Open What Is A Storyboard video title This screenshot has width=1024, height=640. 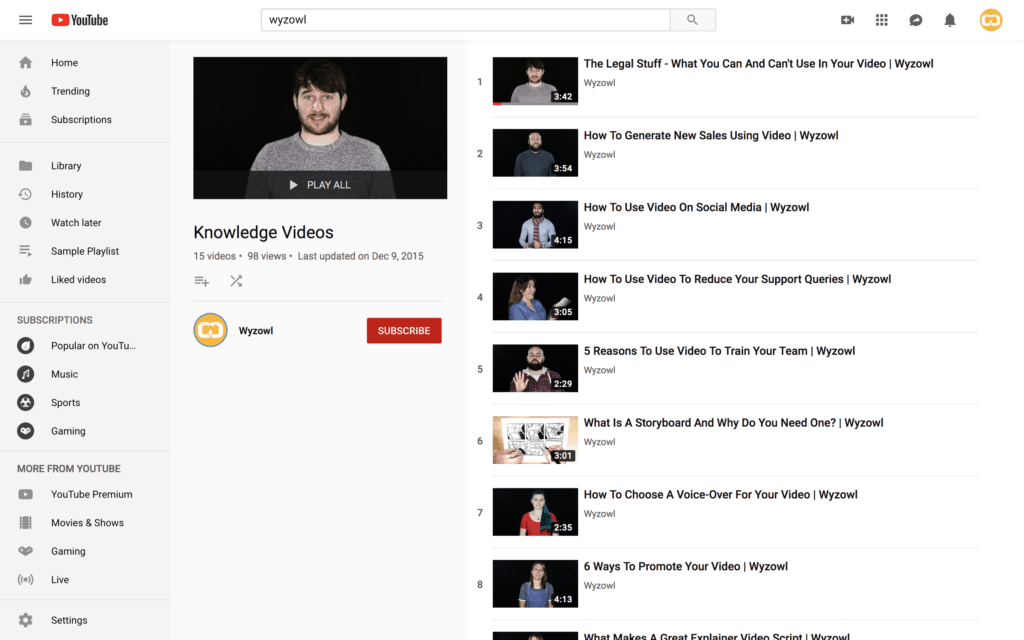click(x=733, y=423)
